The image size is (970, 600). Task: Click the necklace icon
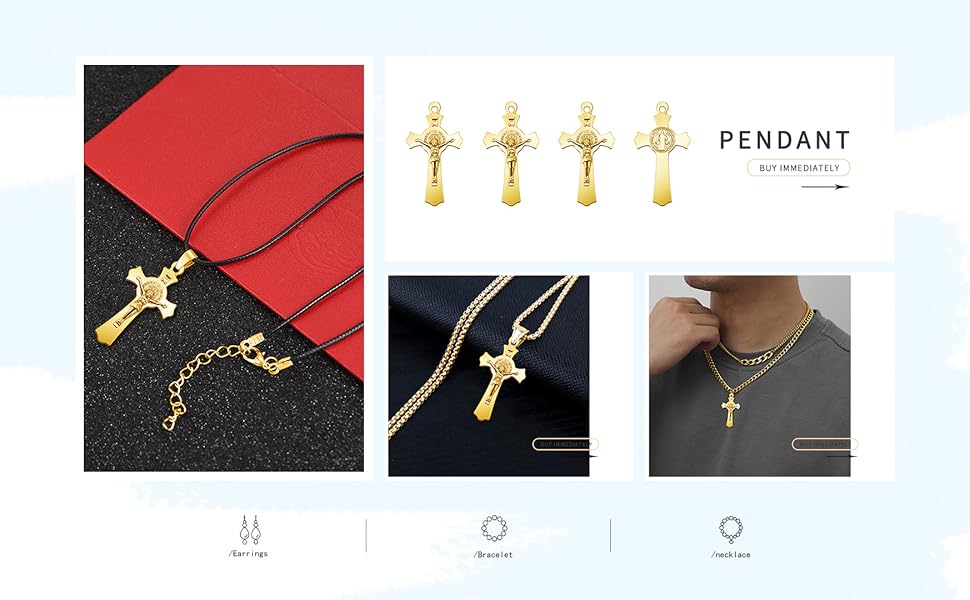coord(731,529)
